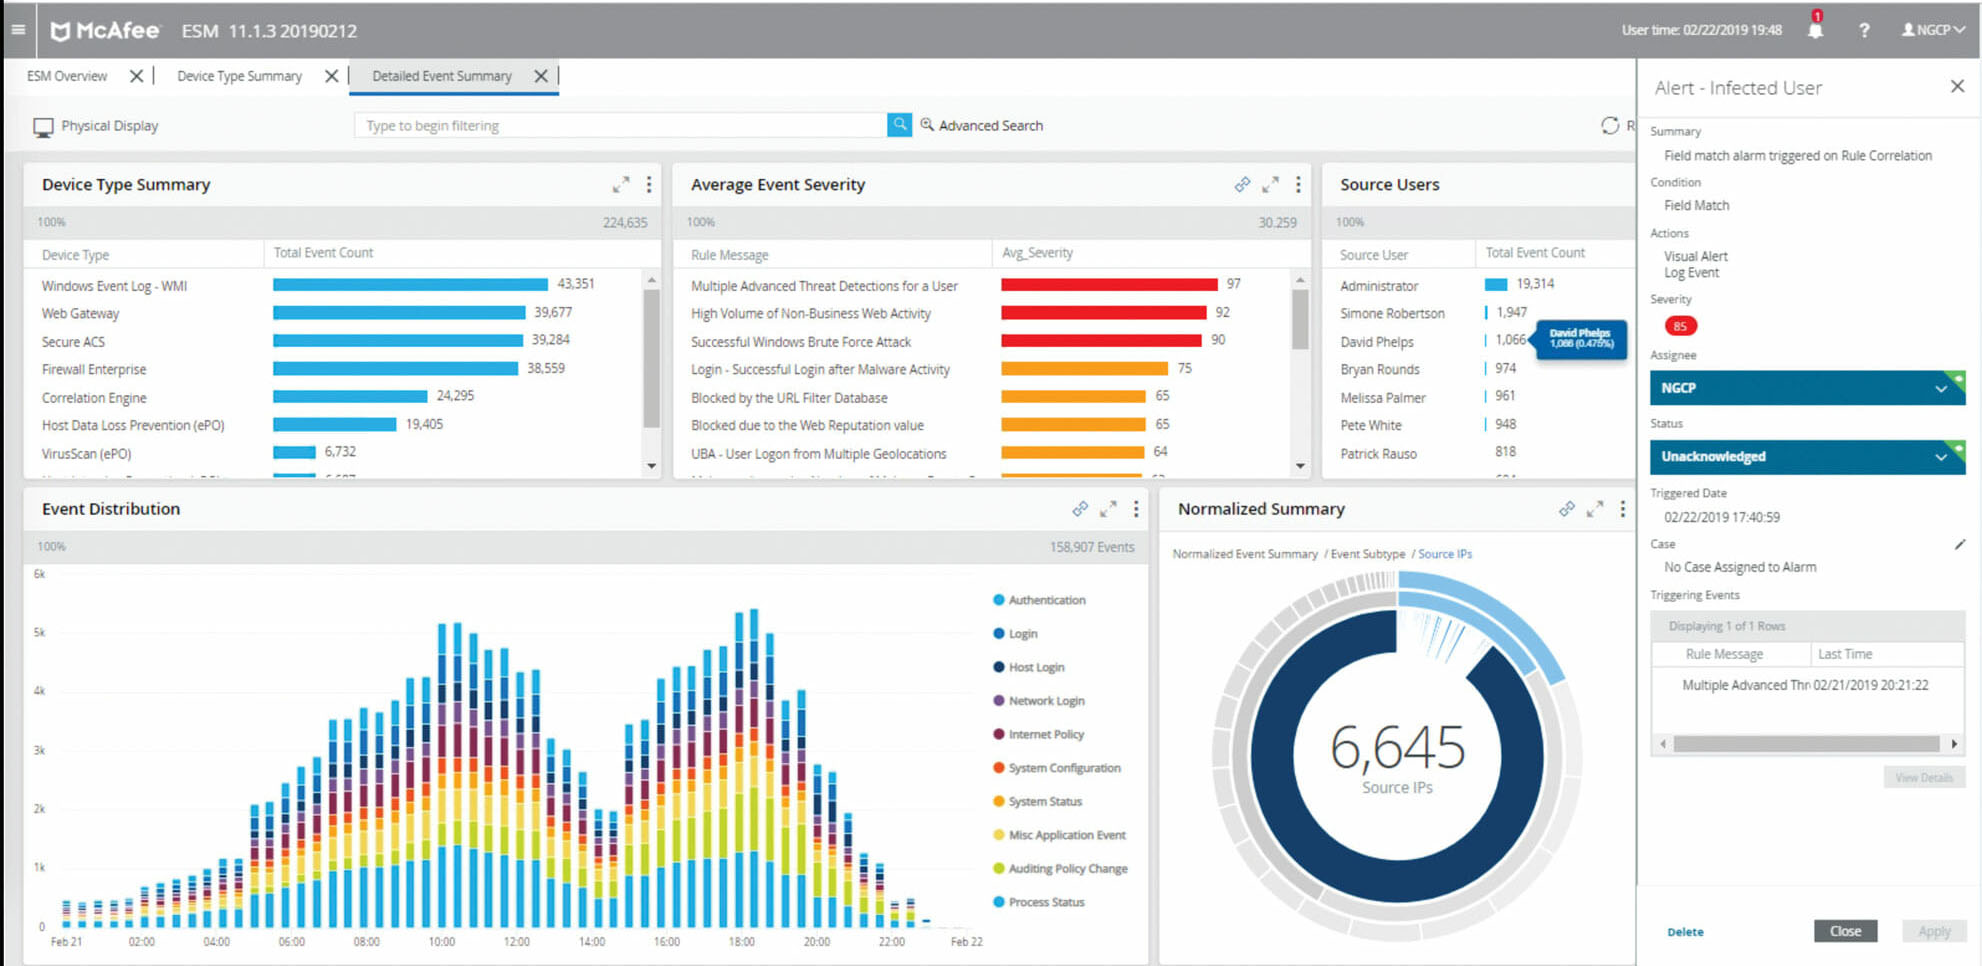This screenshot has width=1982, height=966.
Task: Open the hamburger menu at top left
Action: [18, 28]
